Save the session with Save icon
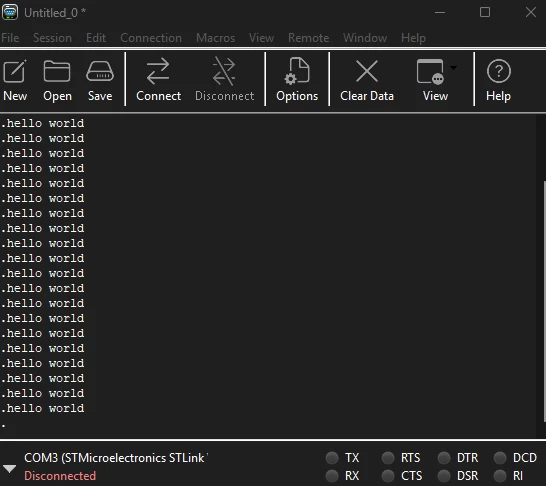The image size is (546, 486). [x=100, y=80]
